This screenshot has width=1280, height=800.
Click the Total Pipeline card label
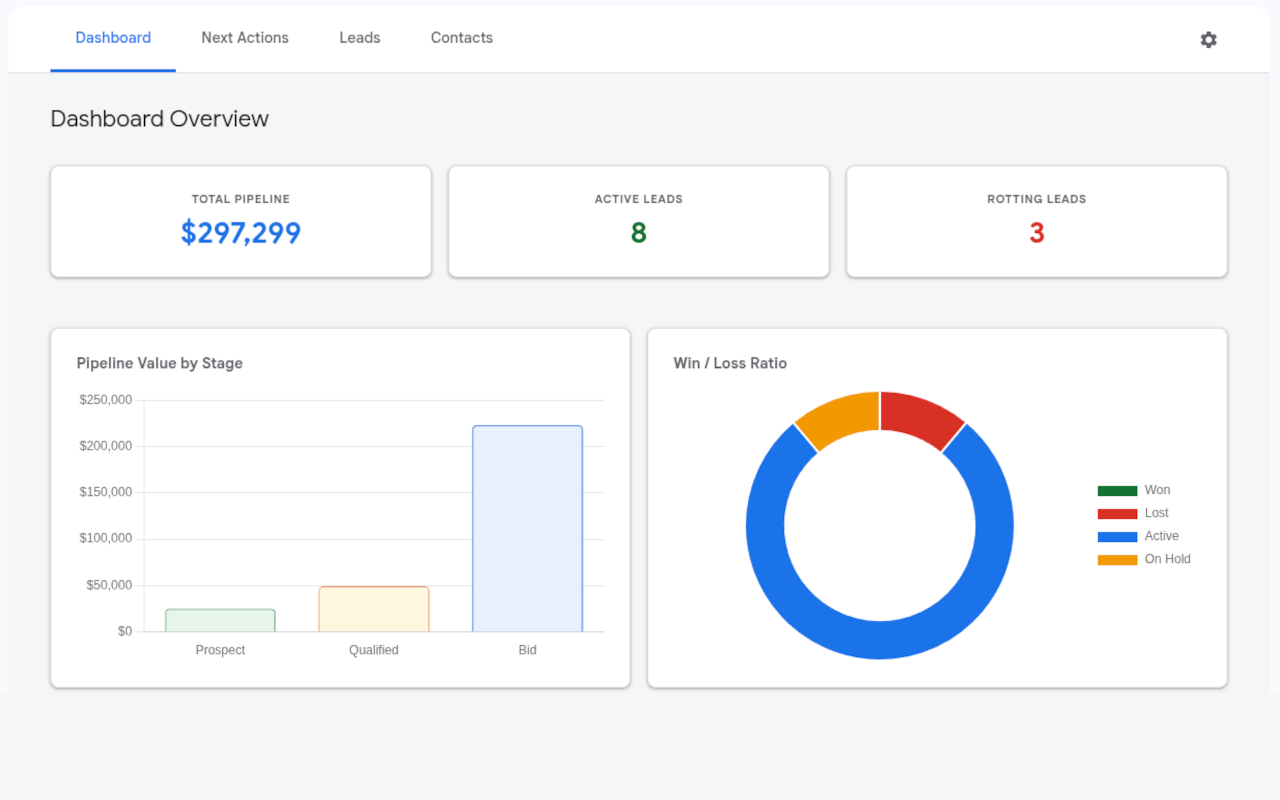(x=241, y=199)
